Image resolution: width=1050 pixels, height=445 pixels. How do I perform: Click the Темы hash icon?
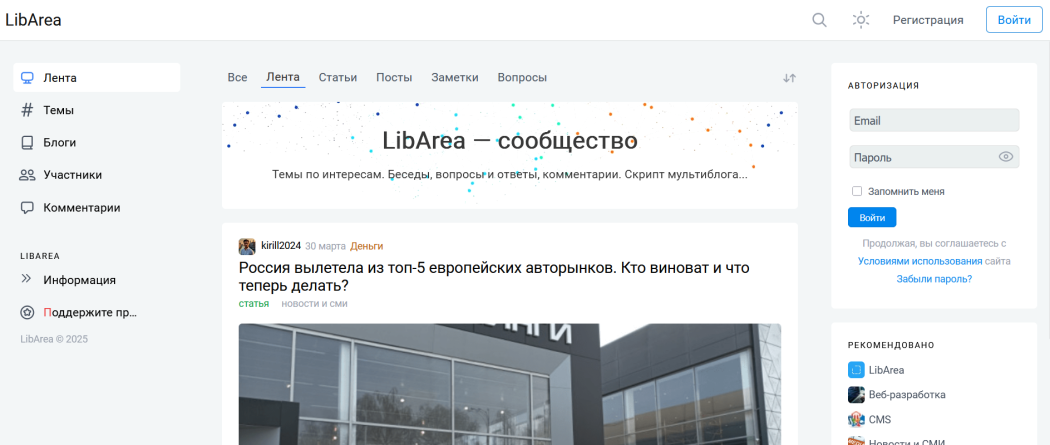click(27, 110)
